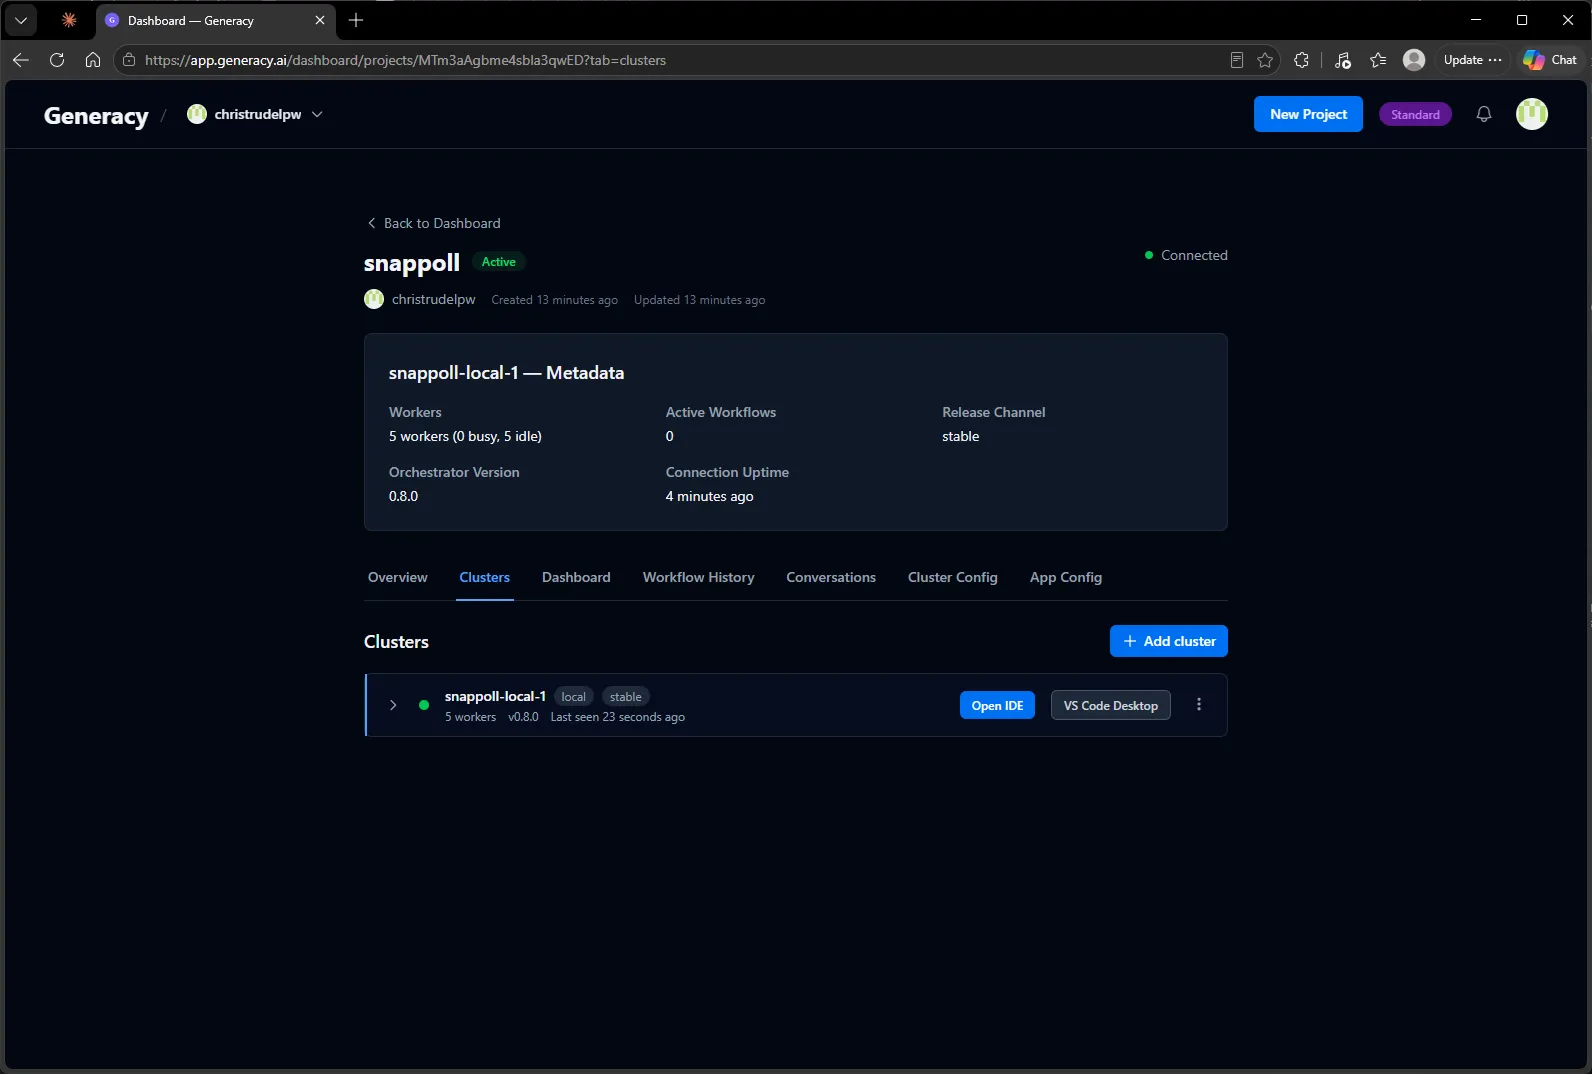Screen dimensions: 1592x1074
Task: Switch to the Conversations tab
Action: [x=831, y=577]
